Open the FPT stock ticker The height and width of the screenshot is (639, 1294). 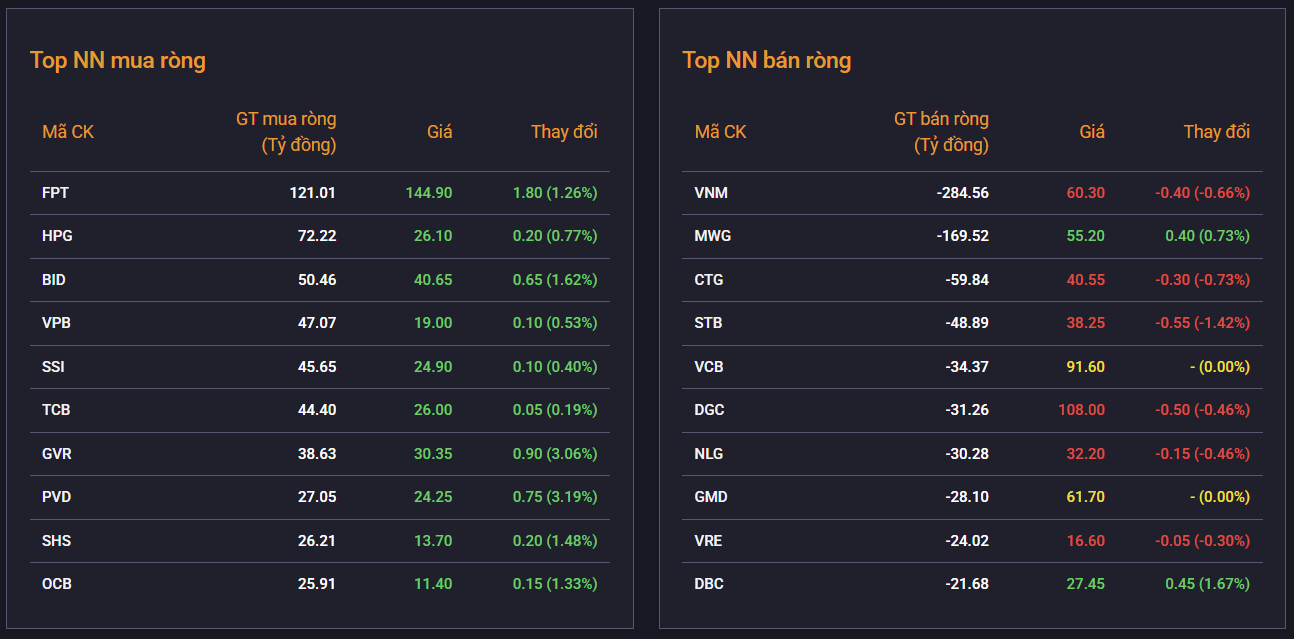coord(56,193)
